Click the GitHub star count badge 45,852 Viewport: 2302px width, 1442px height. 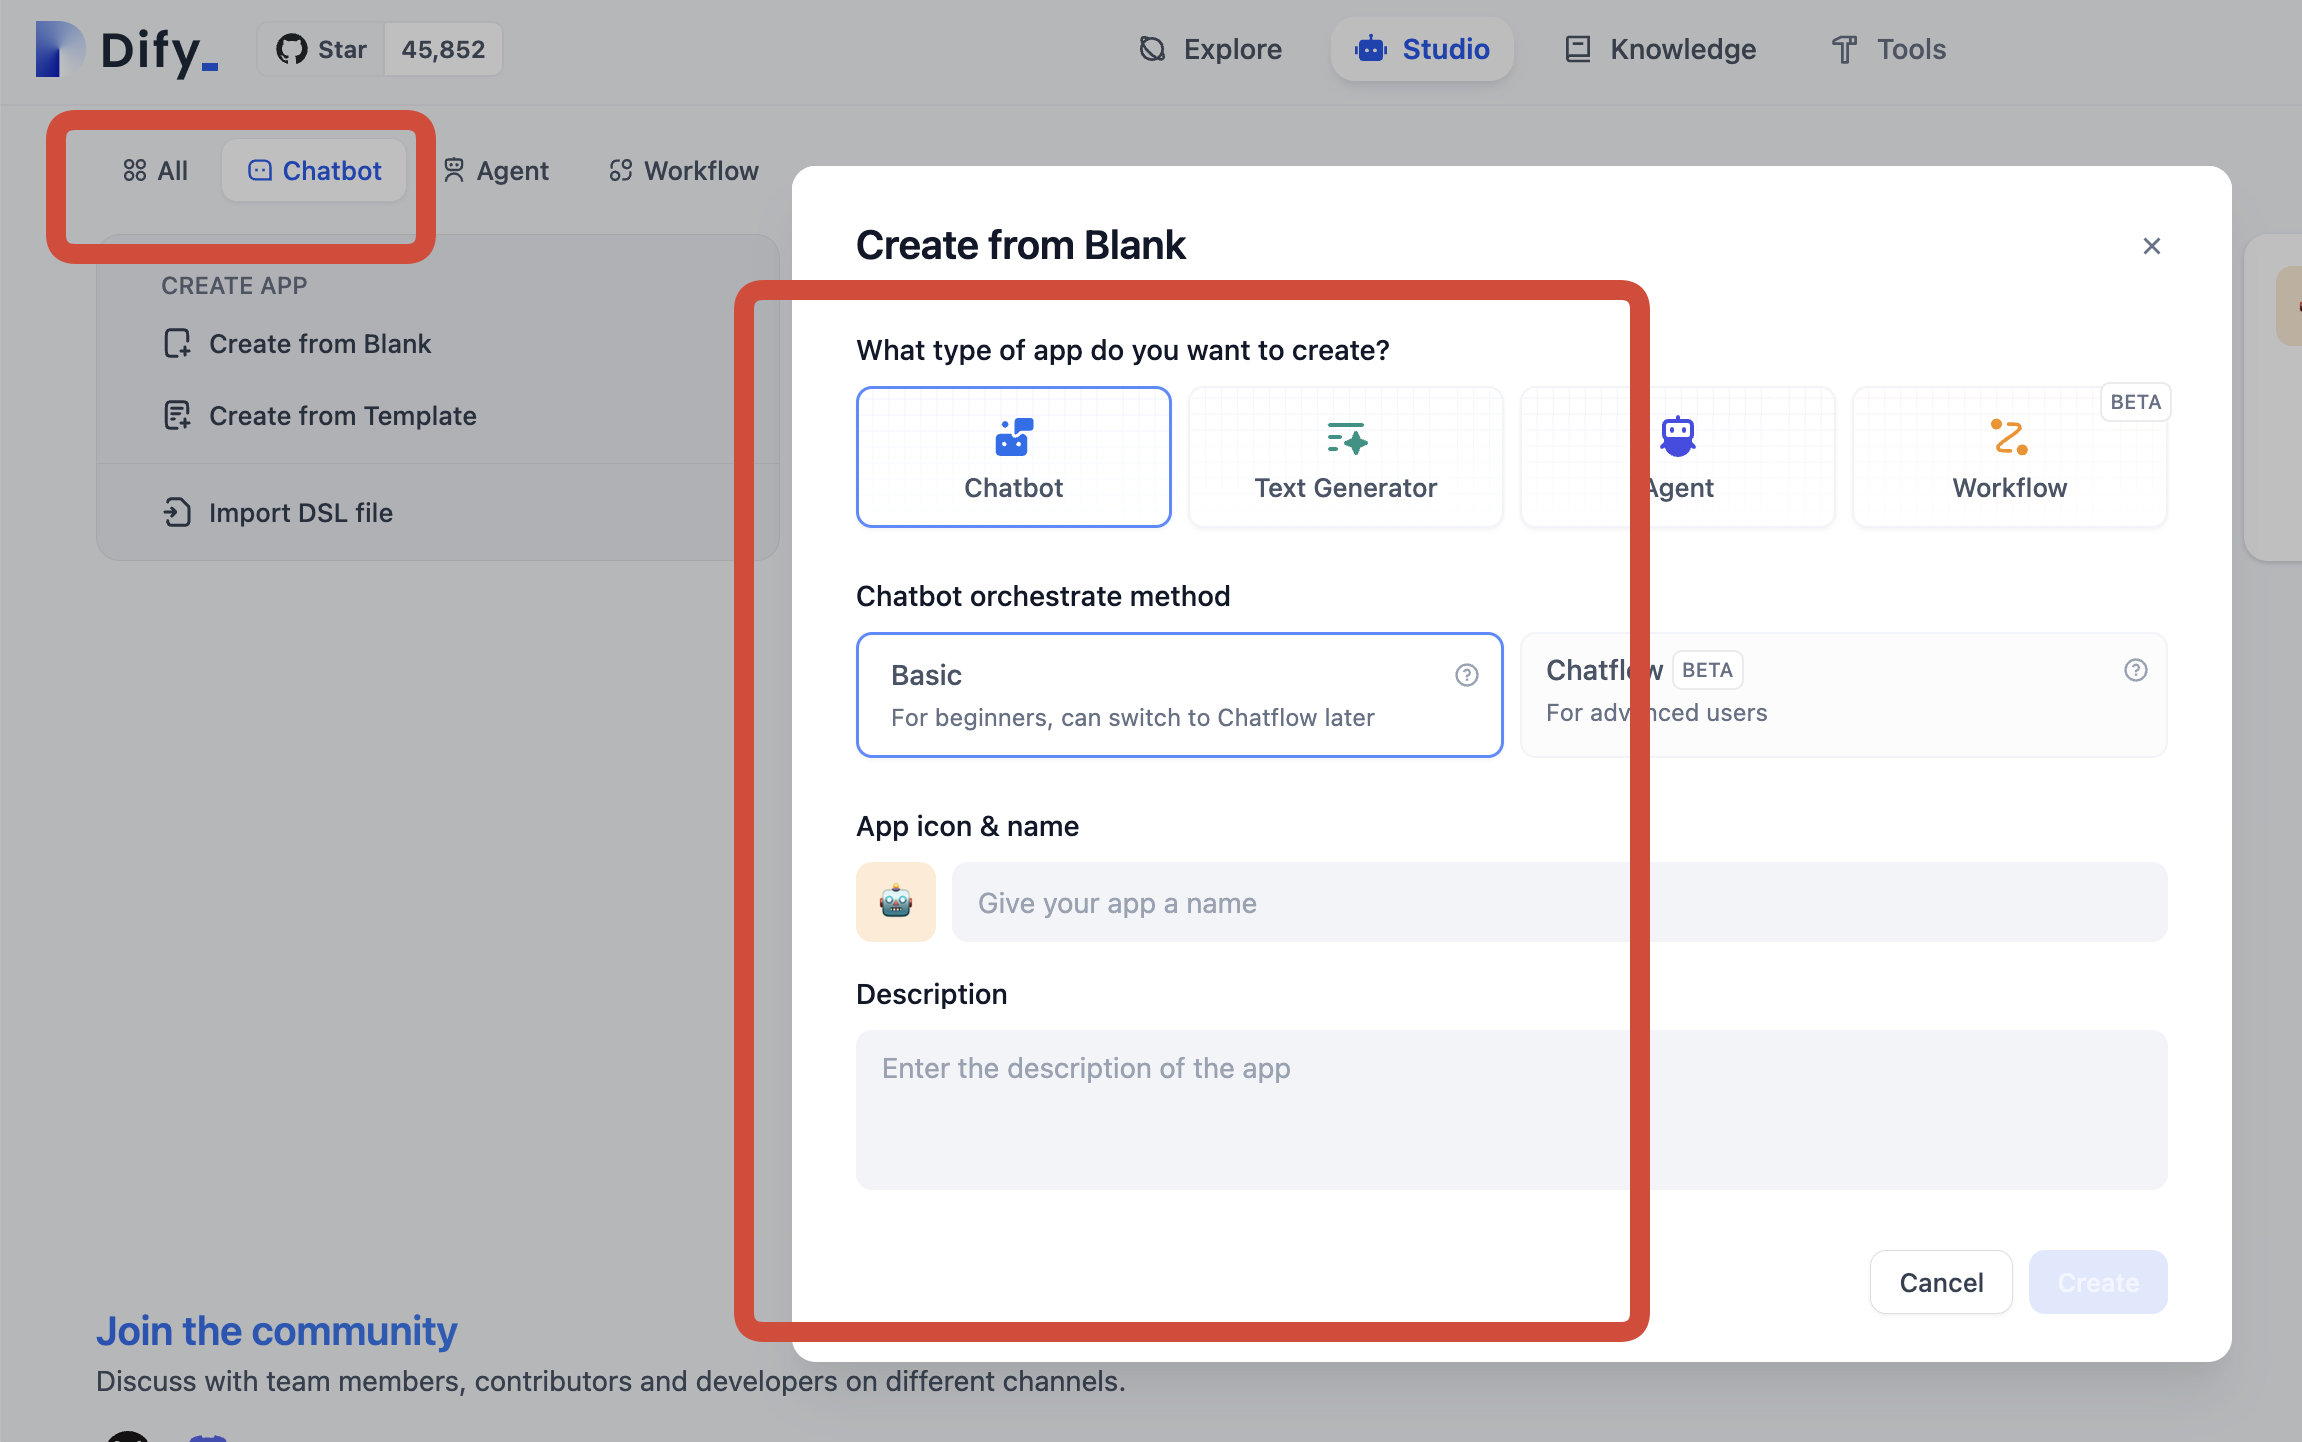[442, 48]
